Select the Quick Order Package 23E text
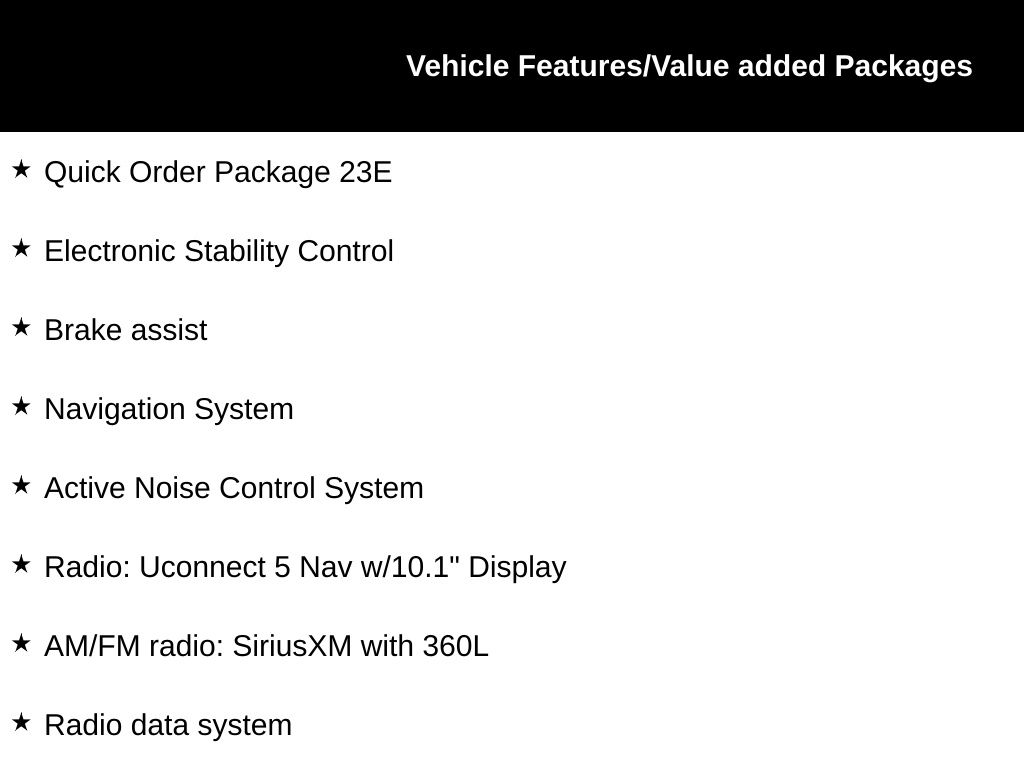 coord(218,173)
